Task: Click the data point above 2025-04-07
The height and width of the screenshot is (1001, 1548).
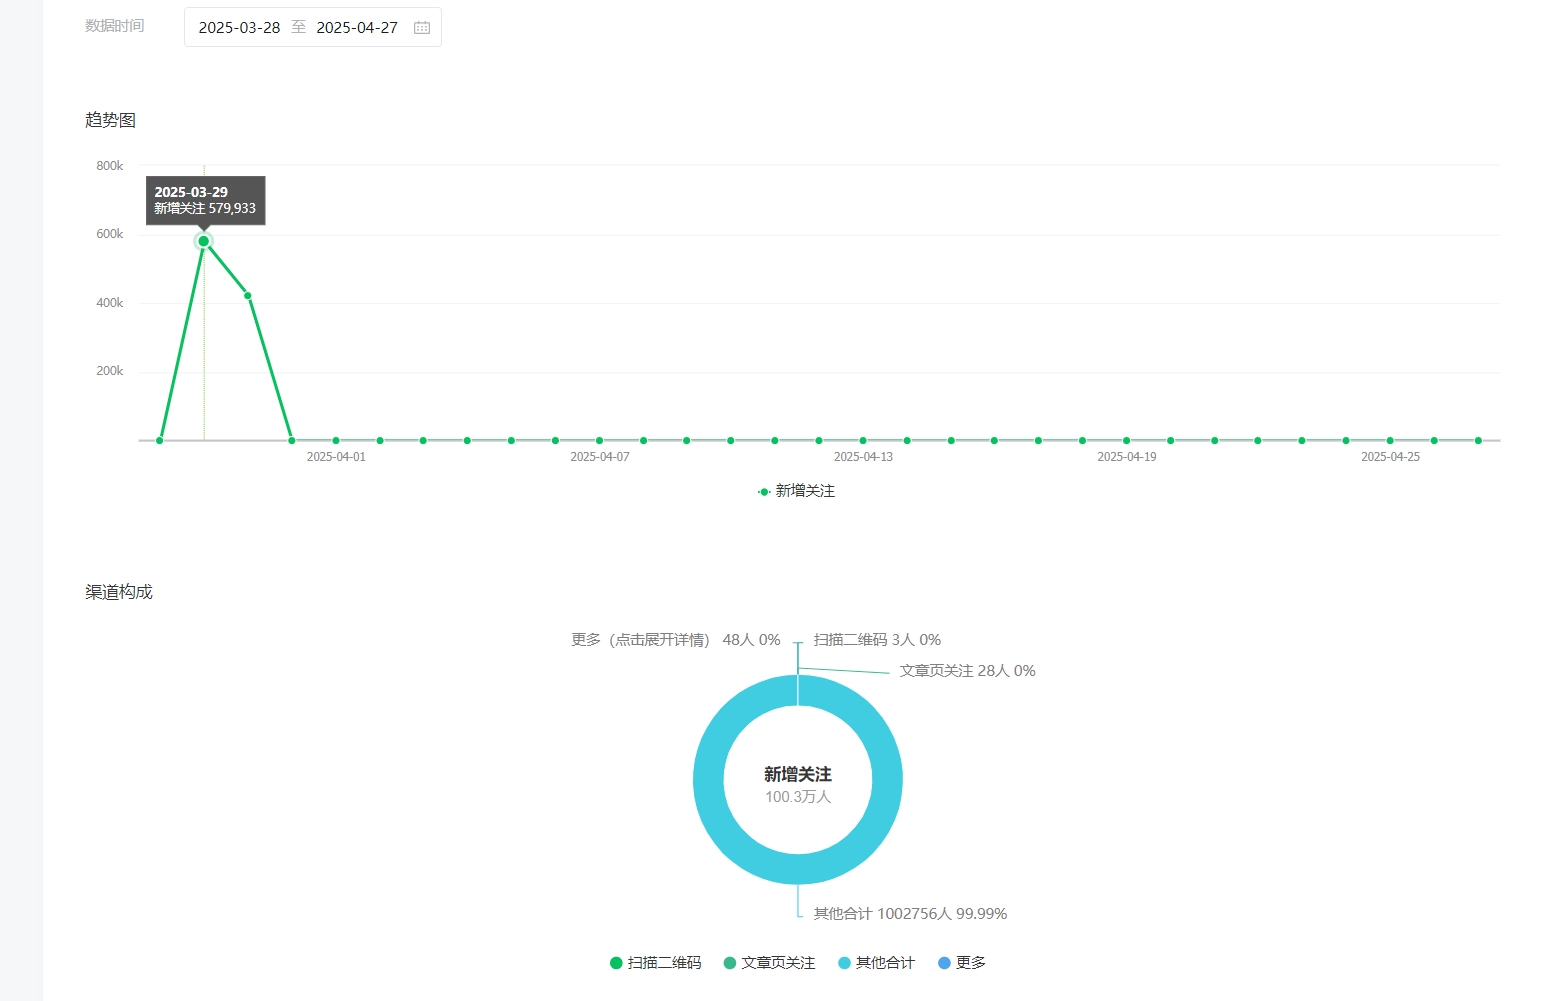Action: point(600,440)
